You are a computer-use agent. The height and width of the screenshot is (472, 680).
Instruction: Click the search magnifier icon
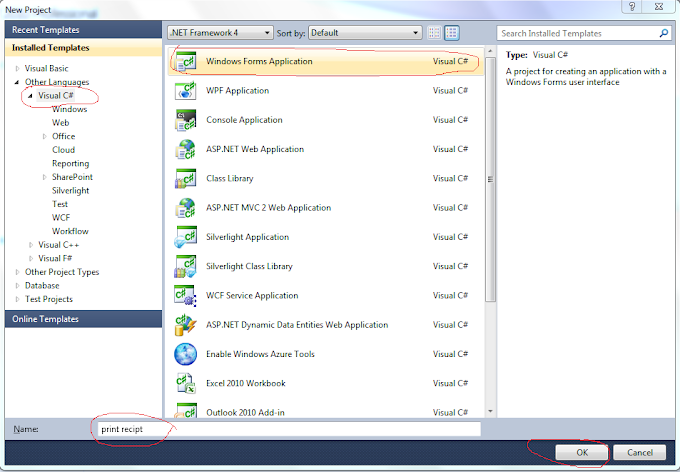664,33
